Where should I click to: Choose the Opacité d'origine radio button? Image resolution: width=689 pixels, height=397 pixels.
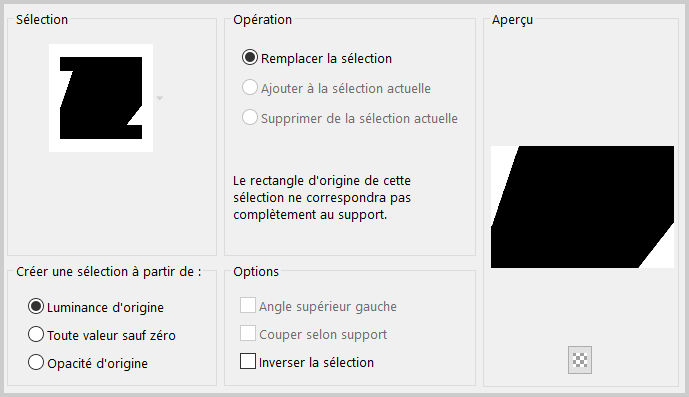[x=36, y=363]
